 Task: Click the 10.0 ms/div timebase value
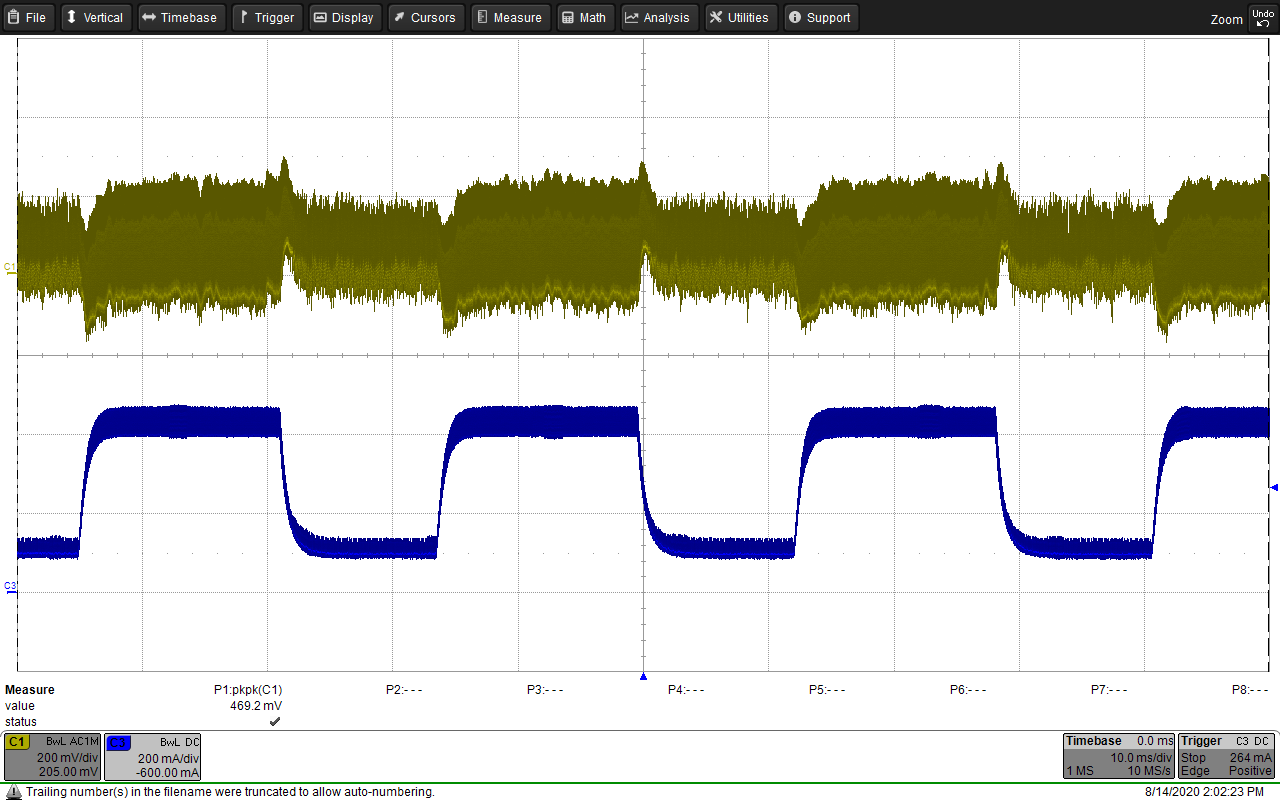click(x=1141, y=758)
